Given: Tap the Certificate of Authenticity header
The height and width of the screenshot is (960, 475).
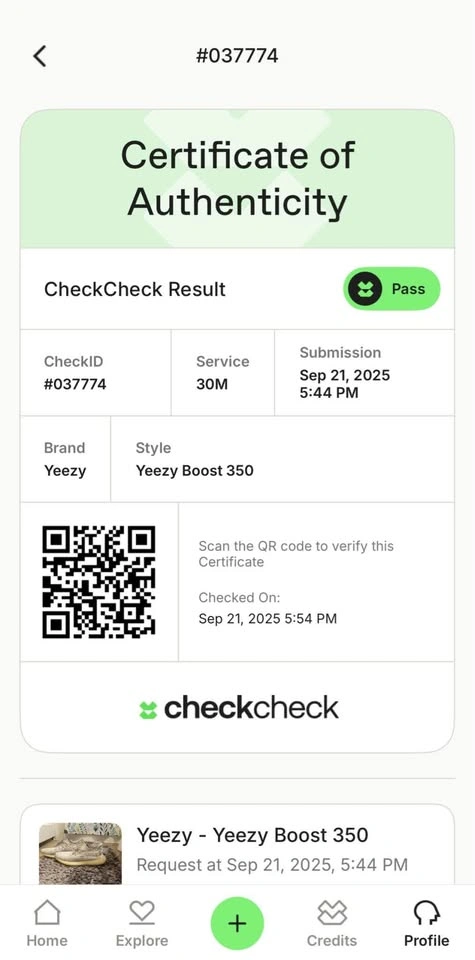Looking at the screenshot, I should [238, 179].
